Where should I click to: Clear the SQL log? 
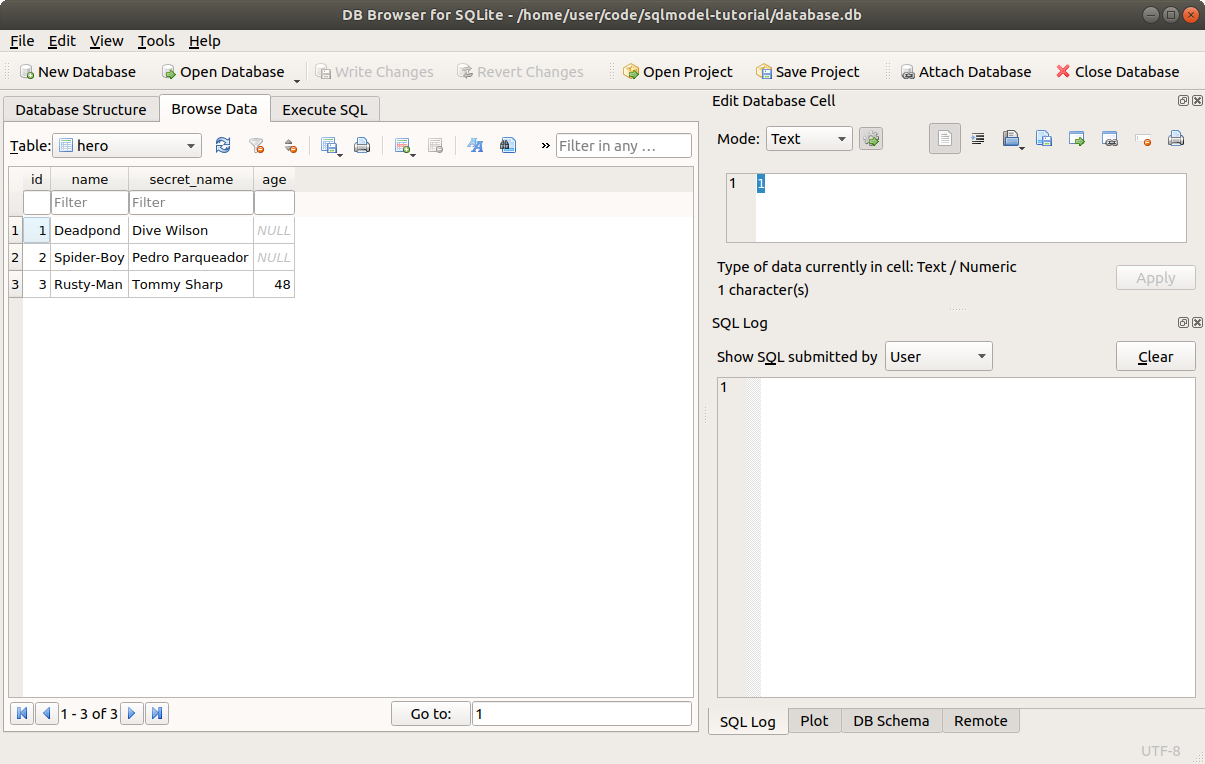pos(1155,355)
